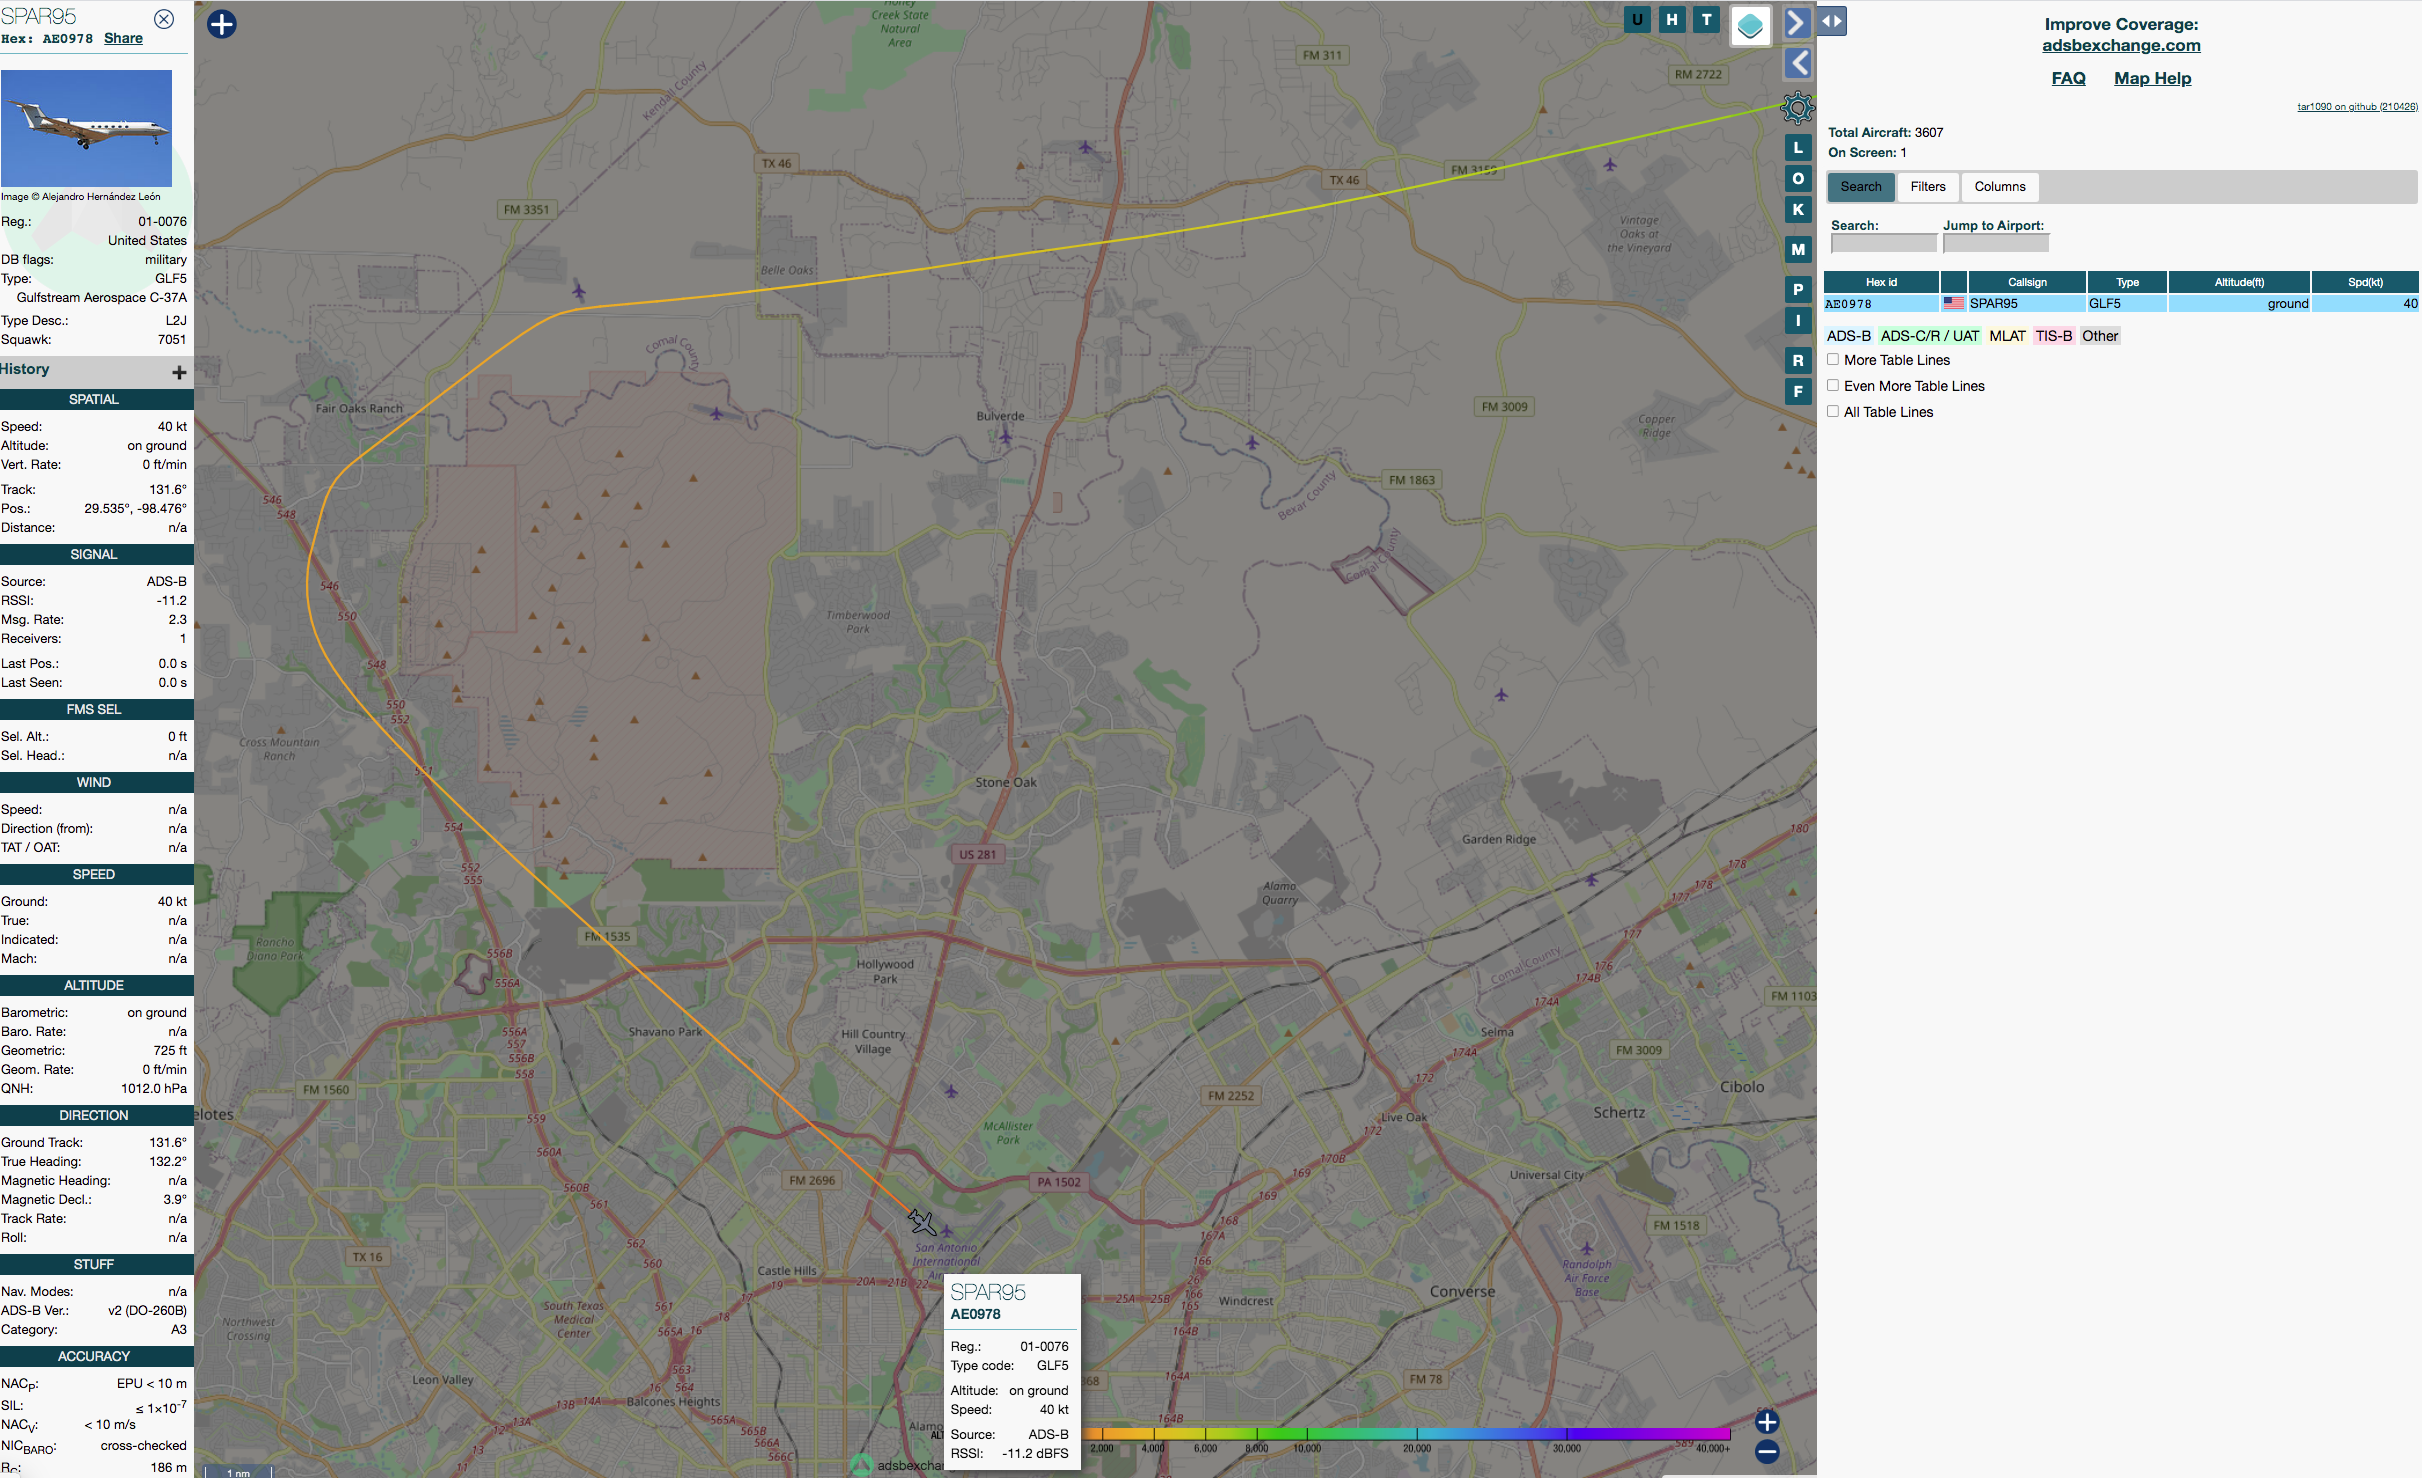The image size is (2422, 1478).
Task: Select the SPAR95 aircraft marker on map
Action: coord(921,1222)
